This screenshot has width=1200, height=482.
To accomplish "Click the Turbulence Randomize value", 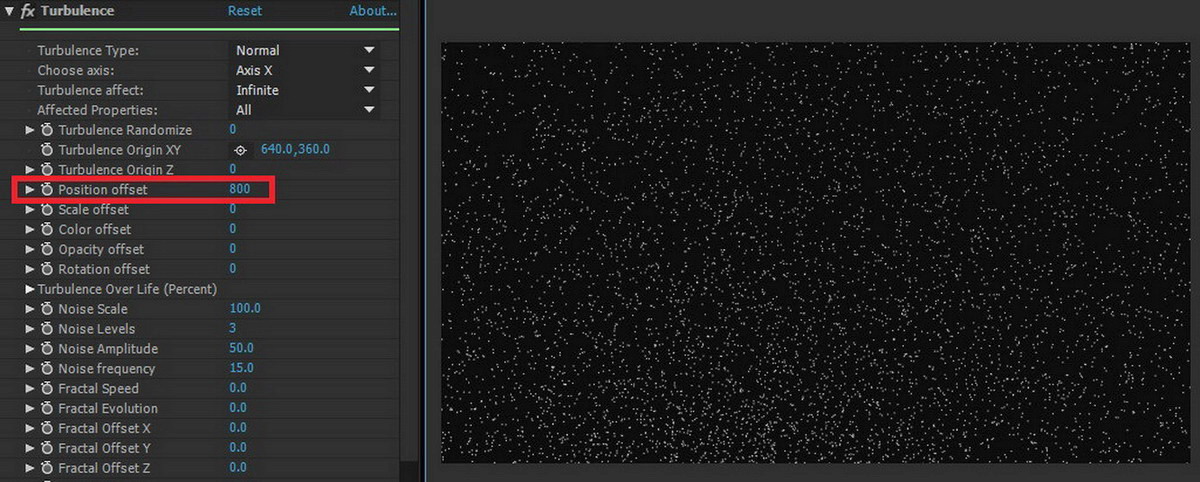I will (233, 130).
